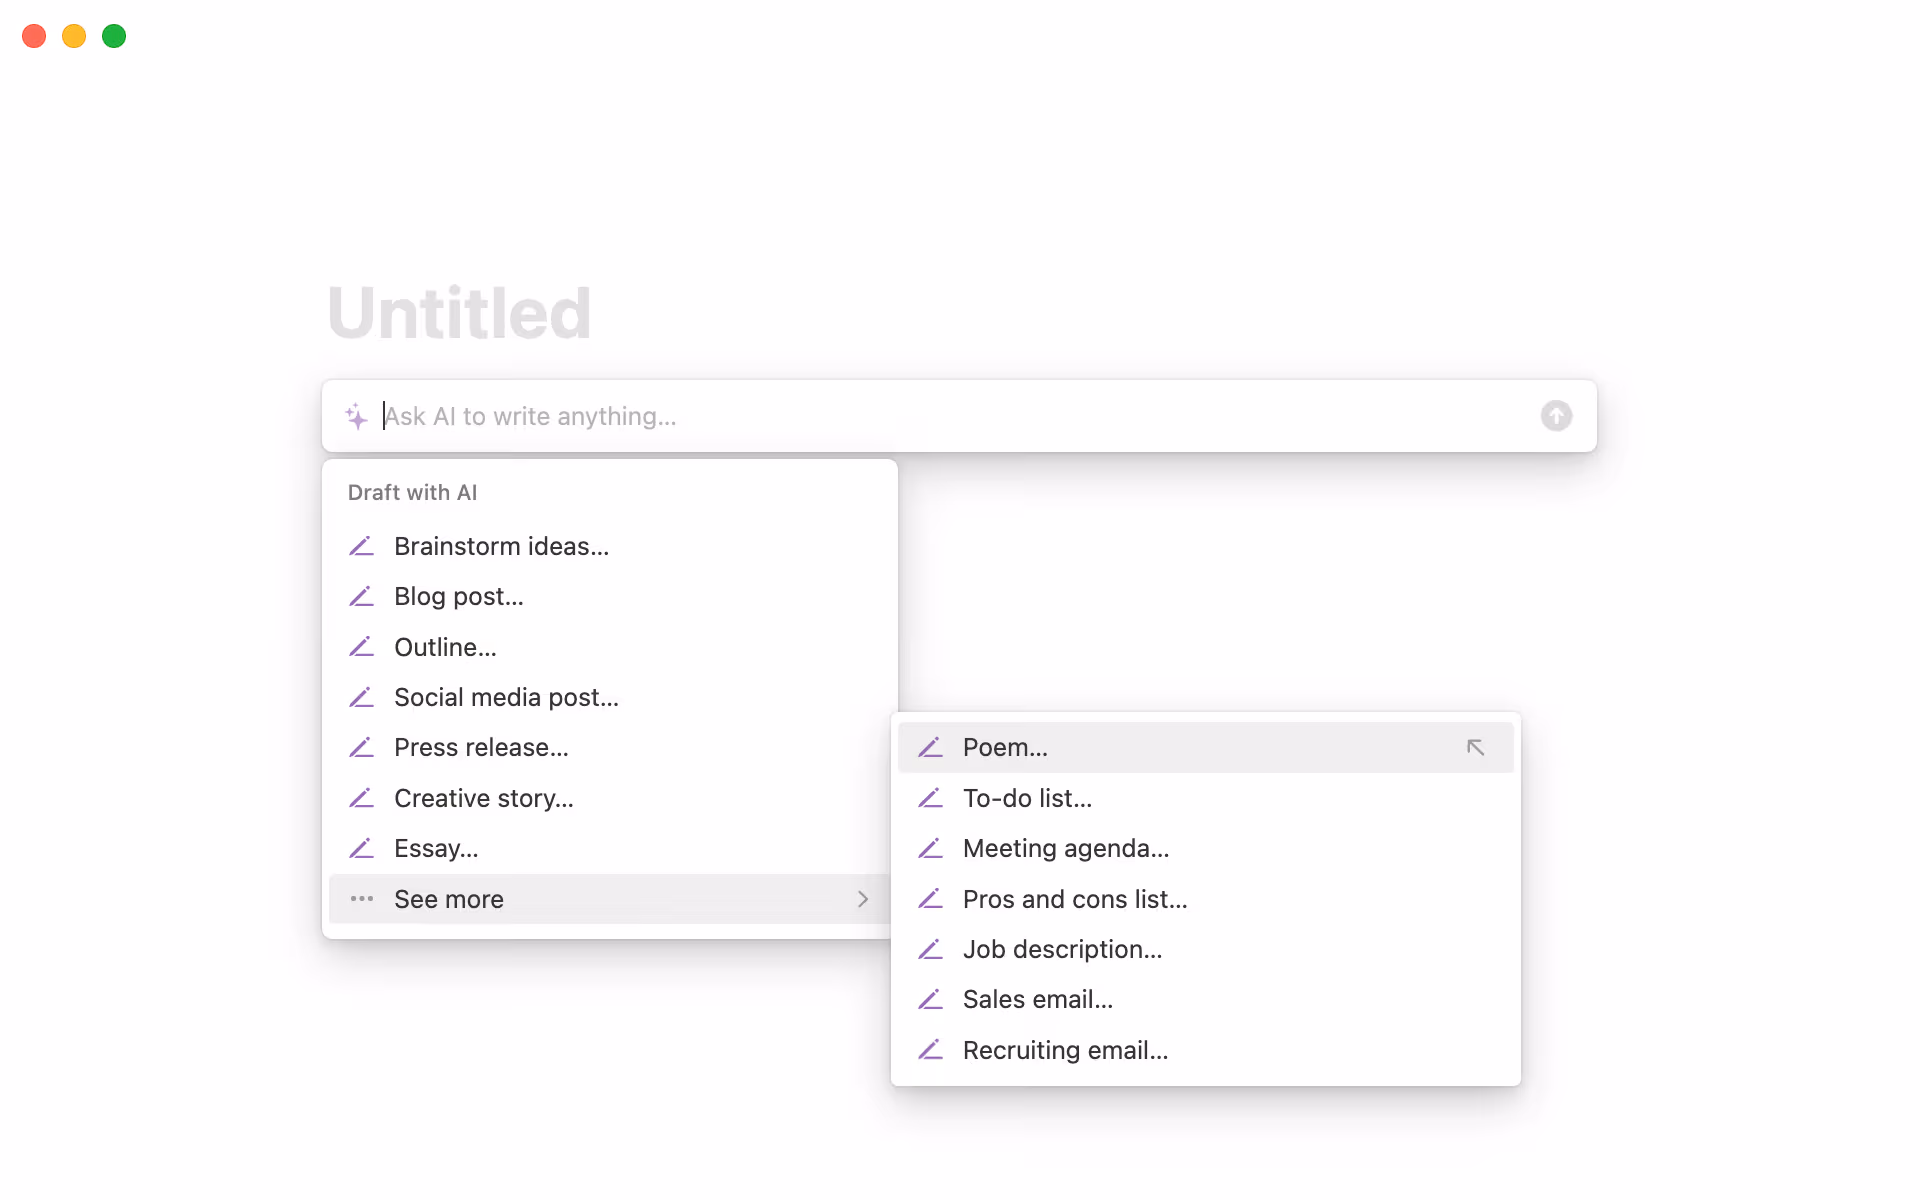This screenshot has height=1200, width=1920.
Task: Click the three-dots icon beside See more
Action: click(361, 899)
